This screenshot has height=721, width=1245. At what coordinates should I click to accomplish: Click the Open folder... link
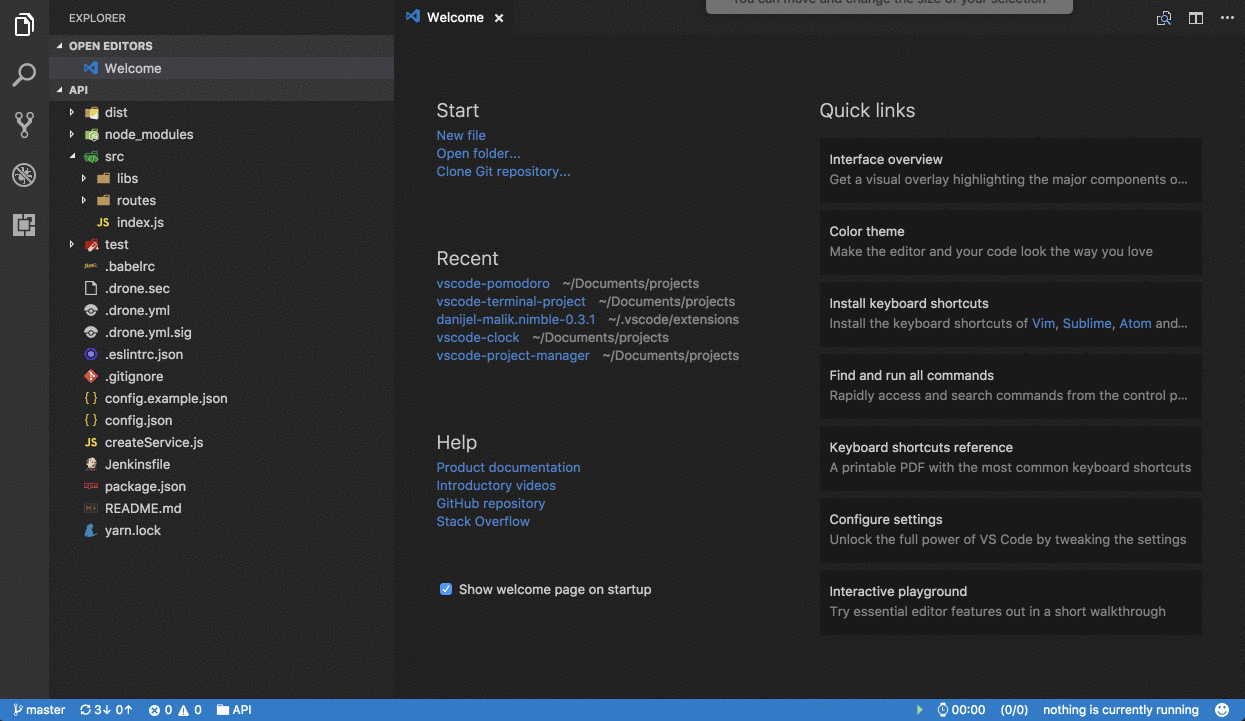pos(478,153)
